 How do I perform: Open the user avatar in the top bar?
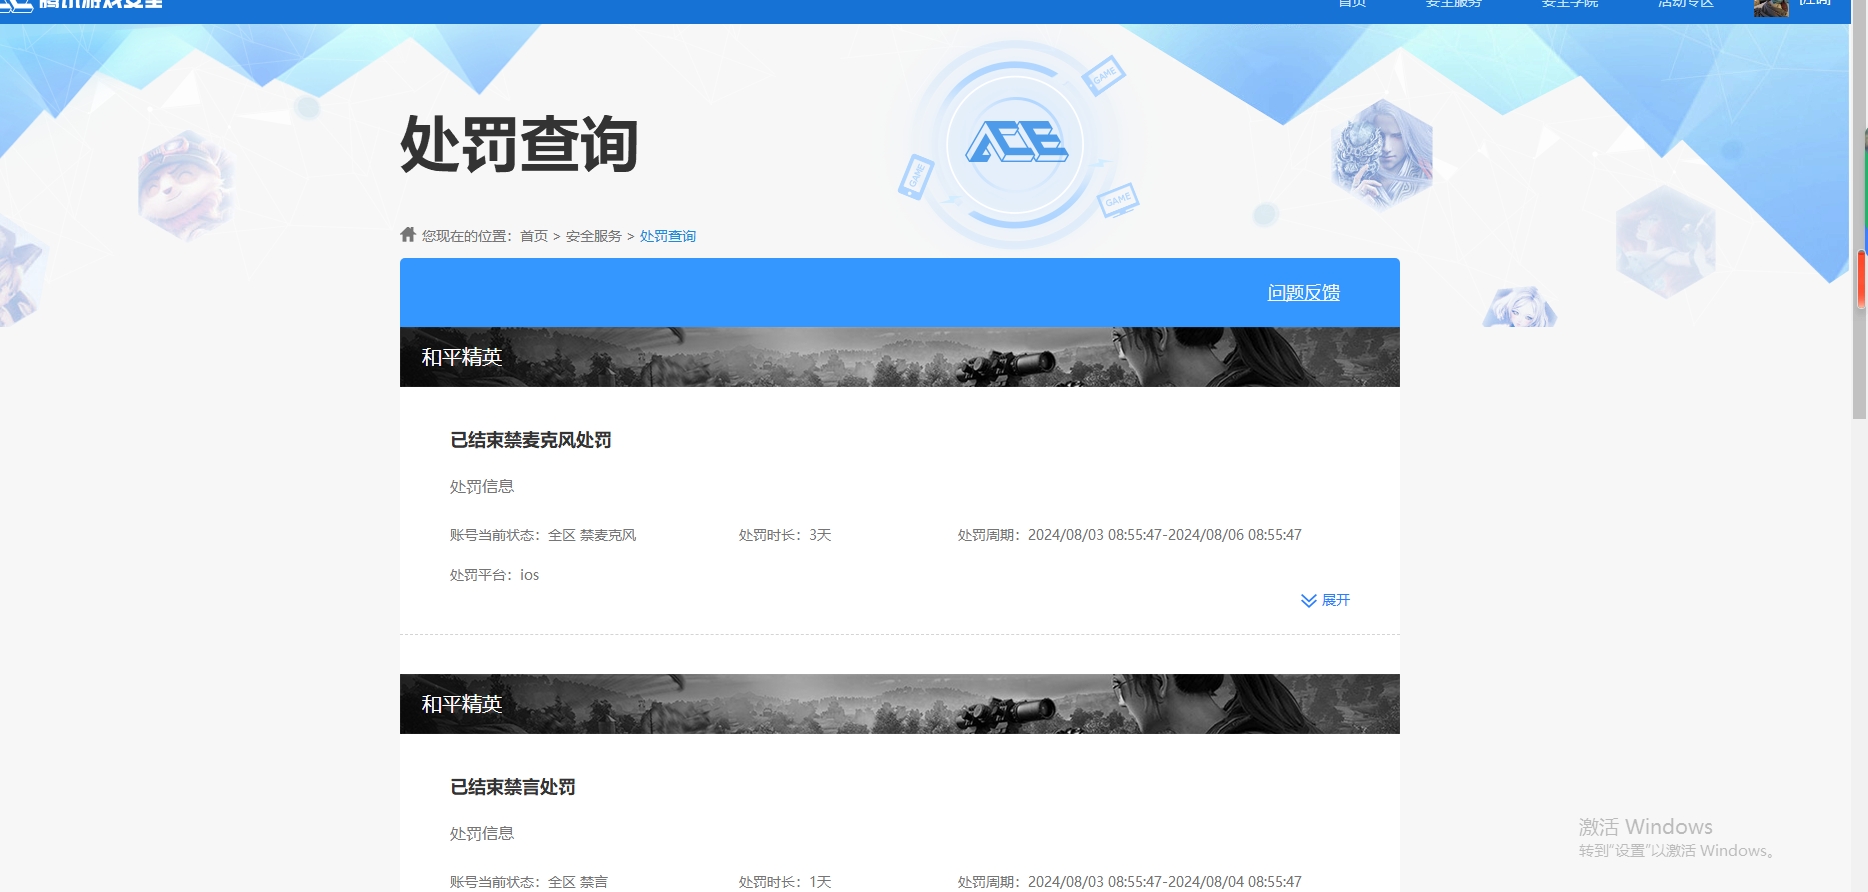tap(1771, 7)
